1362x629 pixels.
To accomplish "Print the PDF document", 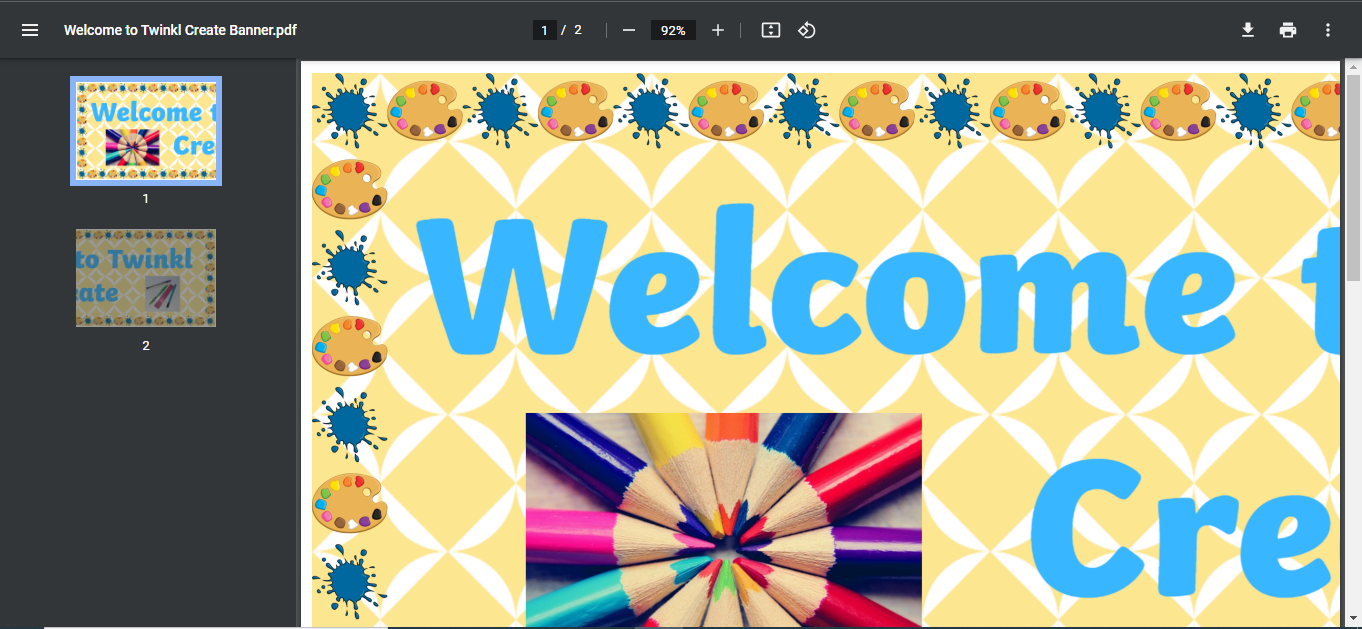I will (1288, 30).
